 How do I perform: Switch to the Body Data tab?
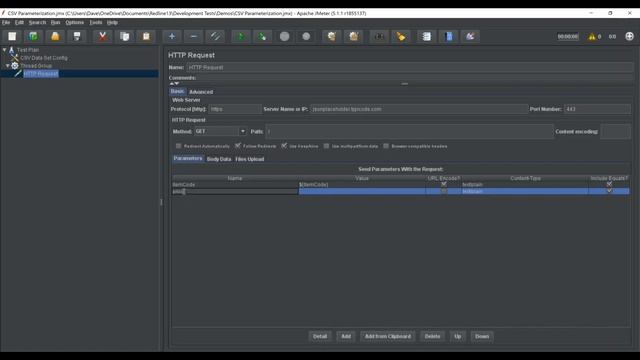[219, 159]
